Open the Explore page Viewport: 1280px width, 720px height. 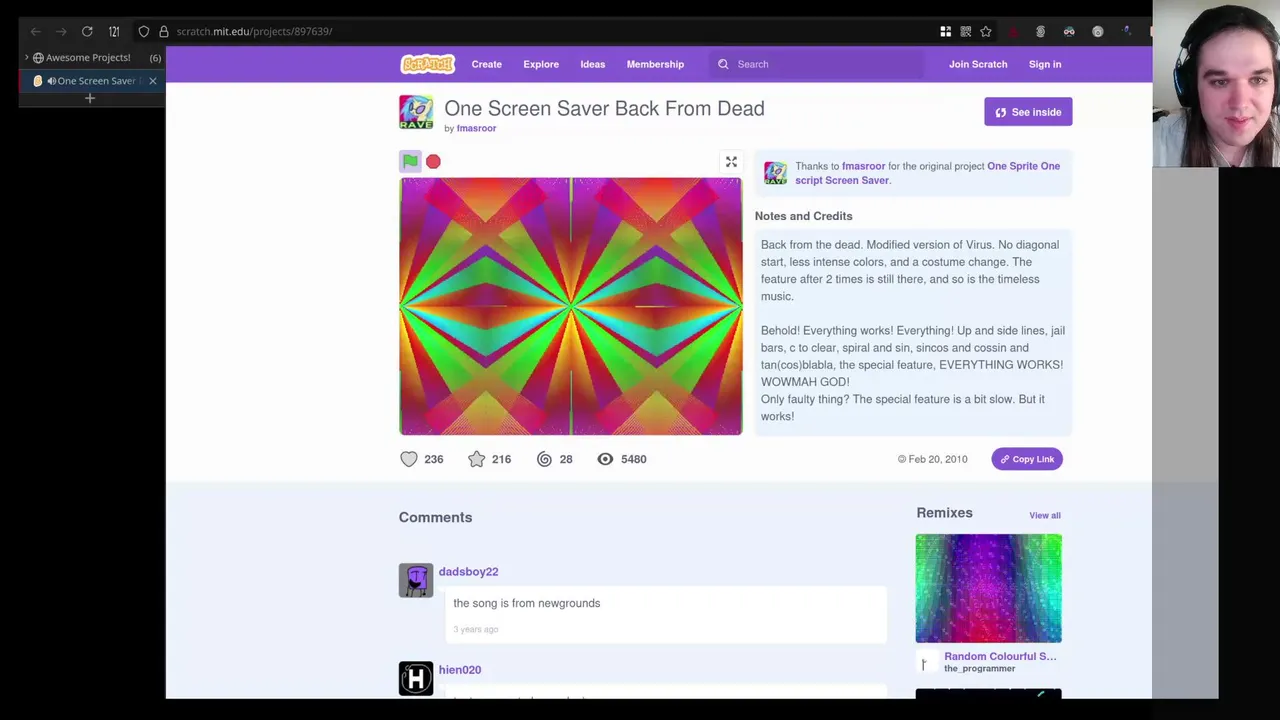(x=541, y=64)
